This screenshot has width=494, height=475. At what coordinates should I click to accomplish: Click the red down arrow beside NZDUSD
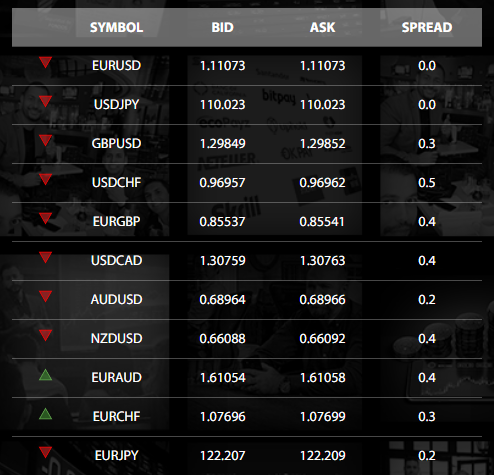pyautogui.click(x=45, y=335)
